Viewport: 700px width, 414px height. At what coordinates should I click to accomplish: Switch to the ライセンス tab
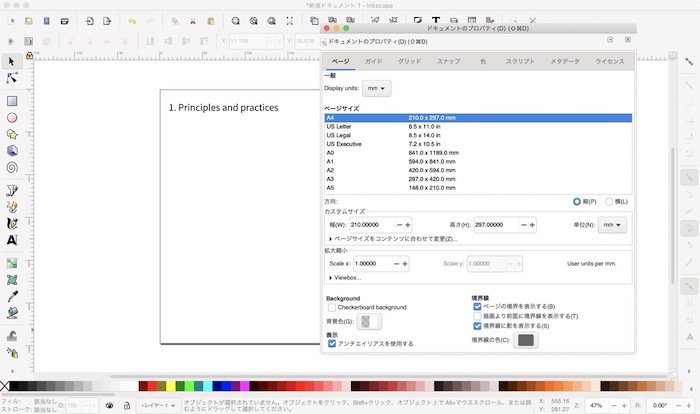609,61
